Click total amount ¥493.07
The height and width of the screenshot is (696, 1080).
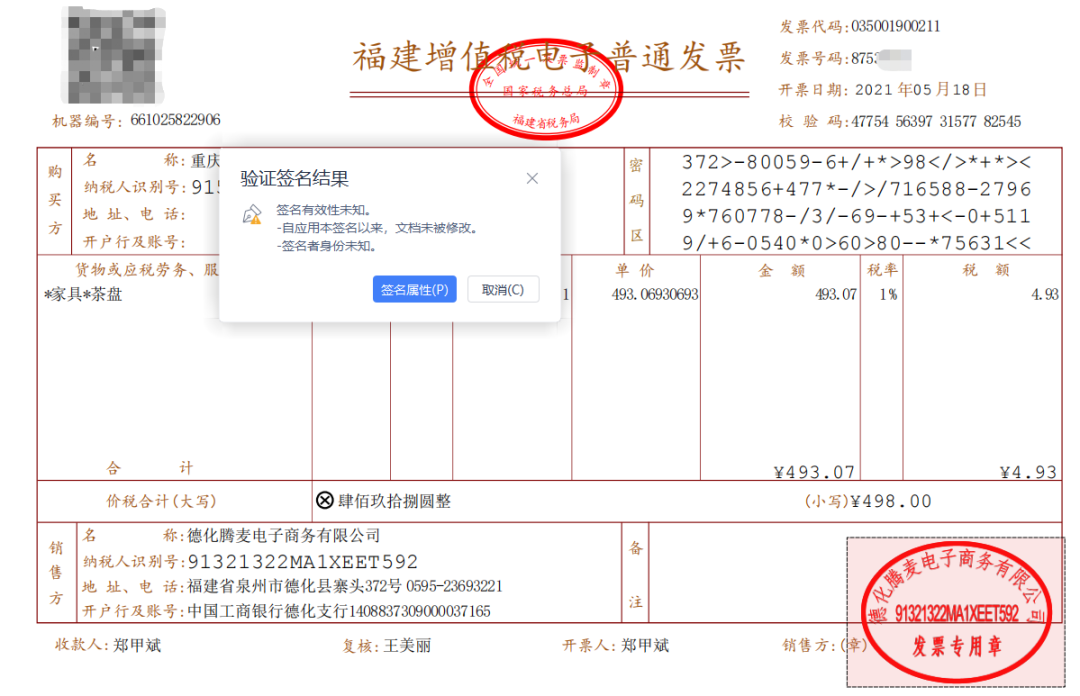pos(813,472)
